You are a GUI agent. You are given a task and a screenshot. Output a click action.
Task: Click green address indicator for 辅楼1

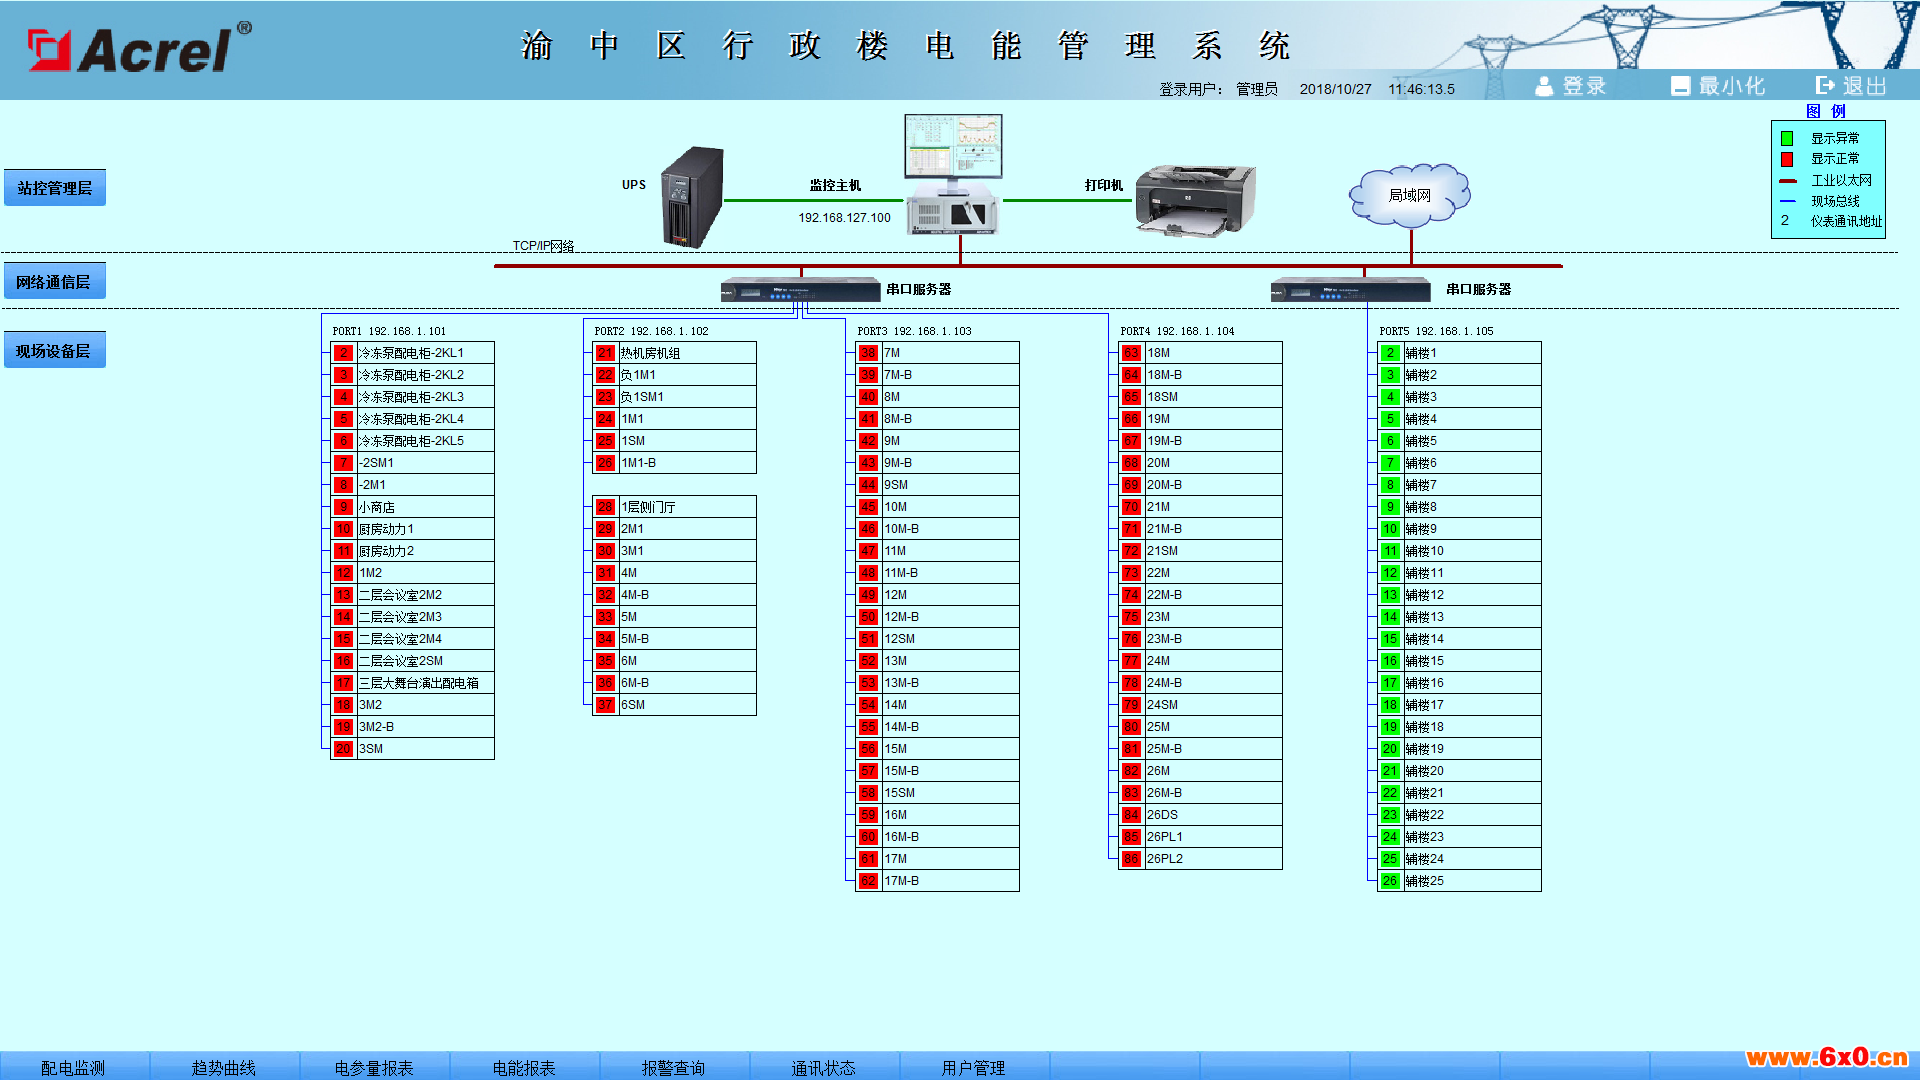tap(1390, 353)
